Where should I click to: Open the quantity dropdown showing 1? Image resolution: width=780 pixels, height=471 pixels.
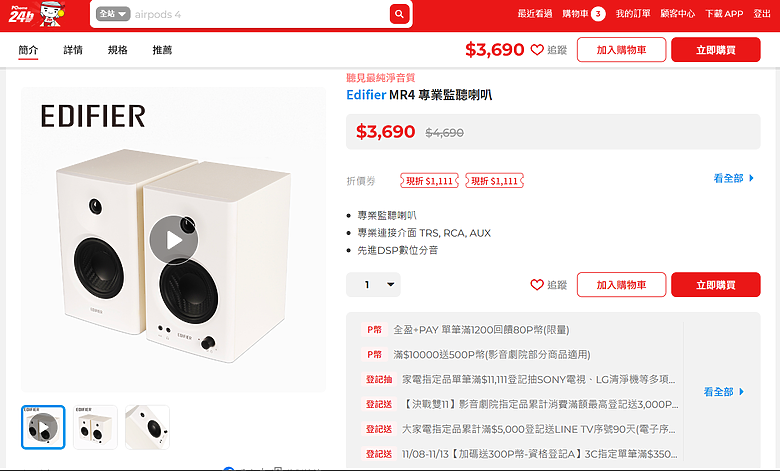(x=373, y=285)
